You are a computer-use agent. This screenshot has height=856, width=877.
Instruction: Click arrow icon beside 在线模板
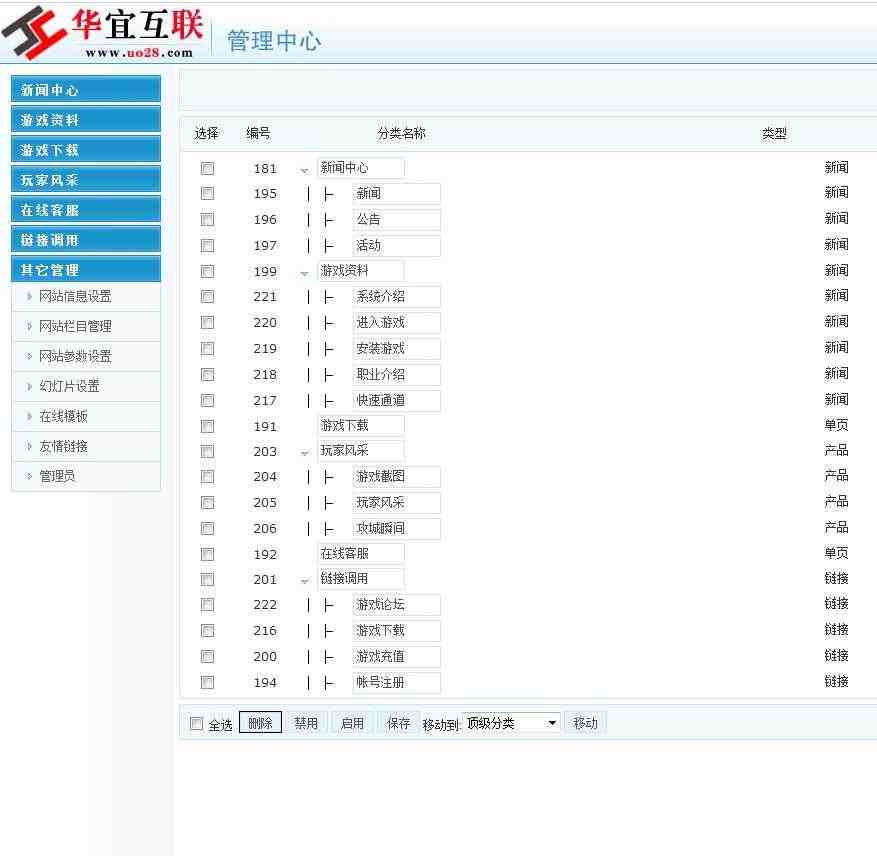click(x=30, y=416)
